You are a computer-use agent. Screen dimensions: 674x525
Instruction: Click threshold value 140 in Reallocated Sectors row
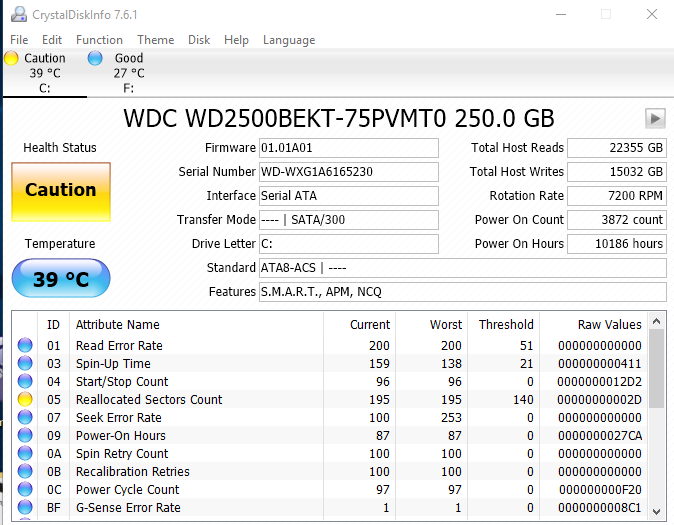523,399
